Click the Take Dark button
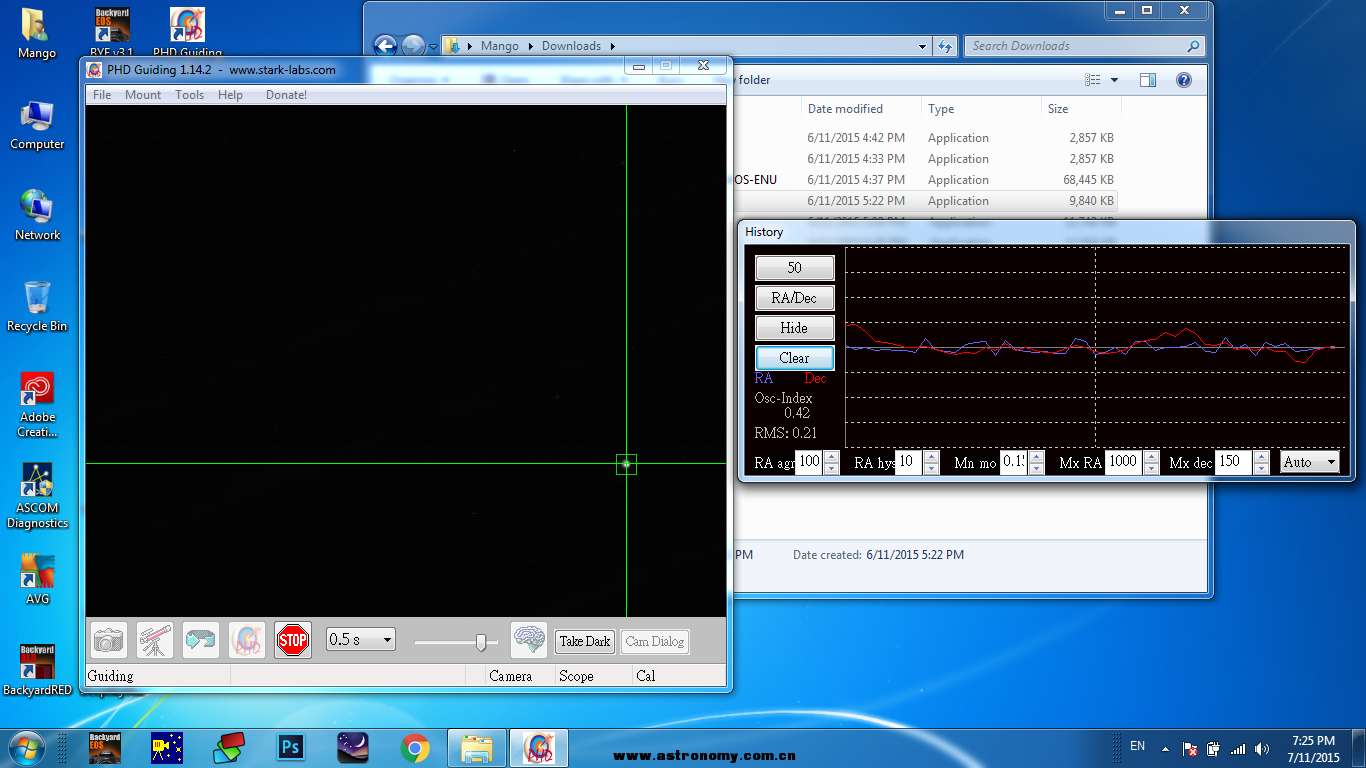The width and height of the screenshot is (1366, 768). [x=585, y=641]
